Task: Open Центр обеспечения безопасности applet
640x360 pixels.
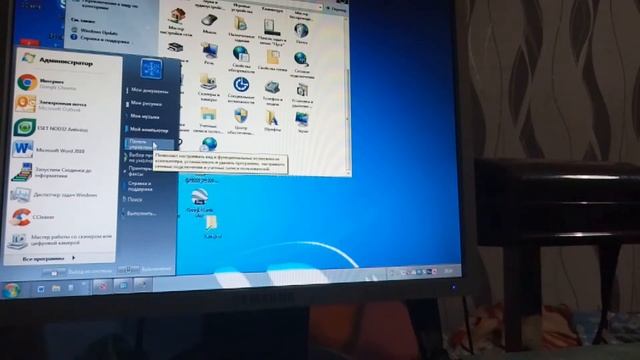Action: coord(241,121)
